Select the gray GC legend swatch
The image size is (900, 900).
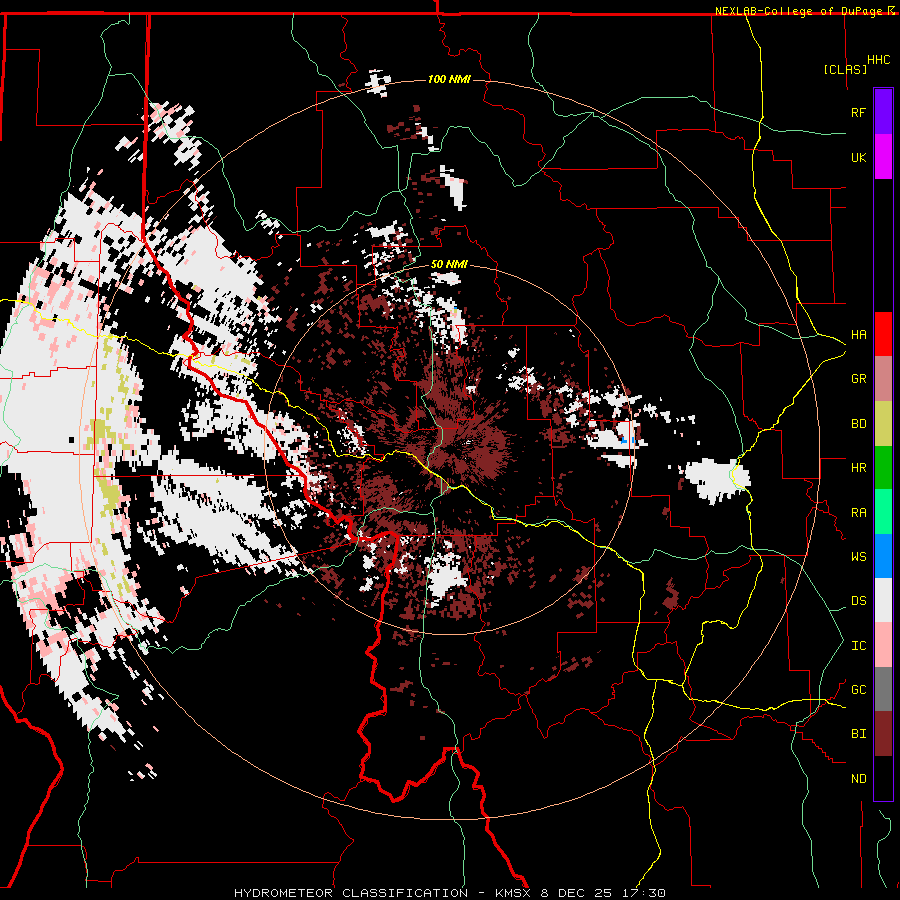883,689
